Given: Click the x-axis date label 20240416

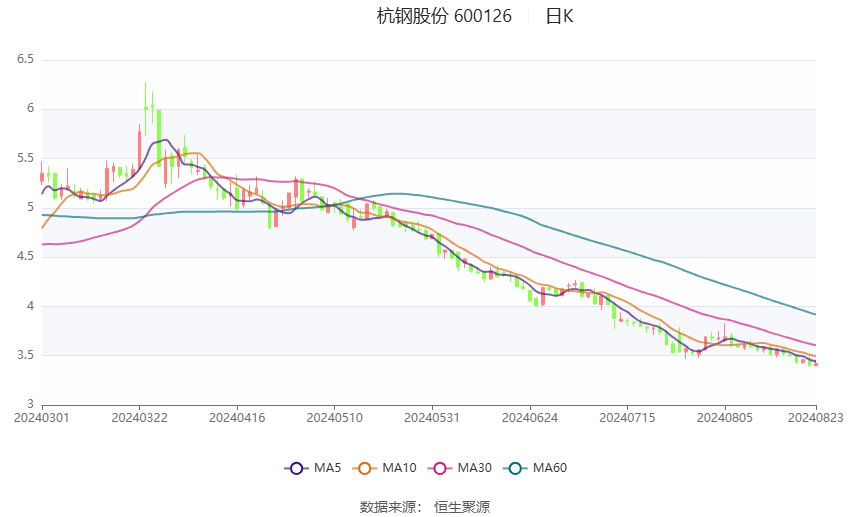Looking at the screenshot, I should tap(237, 418).
